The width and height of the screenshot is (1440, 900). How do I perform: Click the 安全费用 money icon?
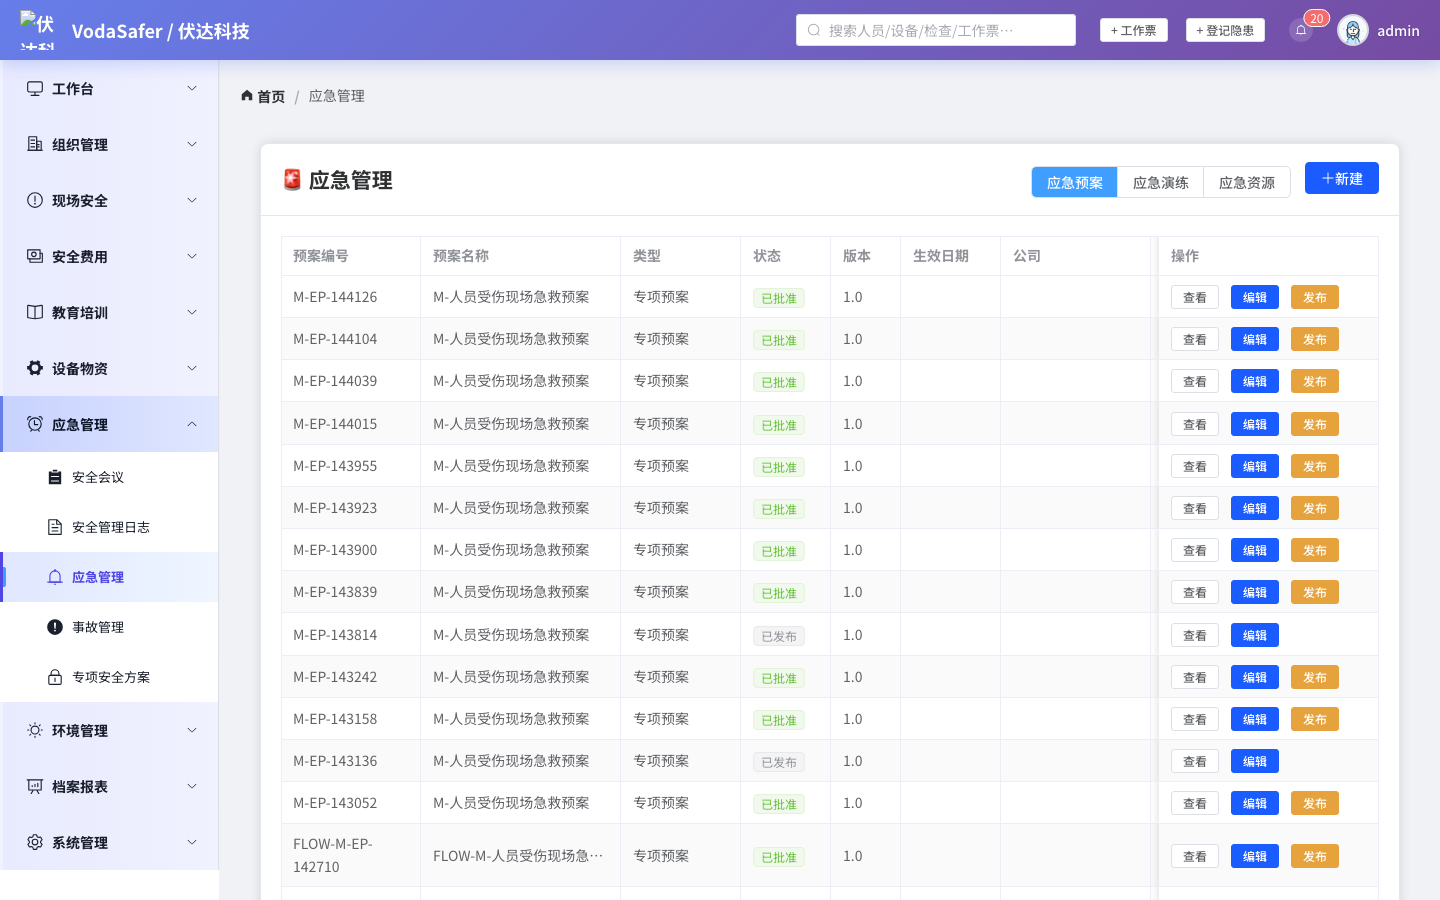click(35, 256)
